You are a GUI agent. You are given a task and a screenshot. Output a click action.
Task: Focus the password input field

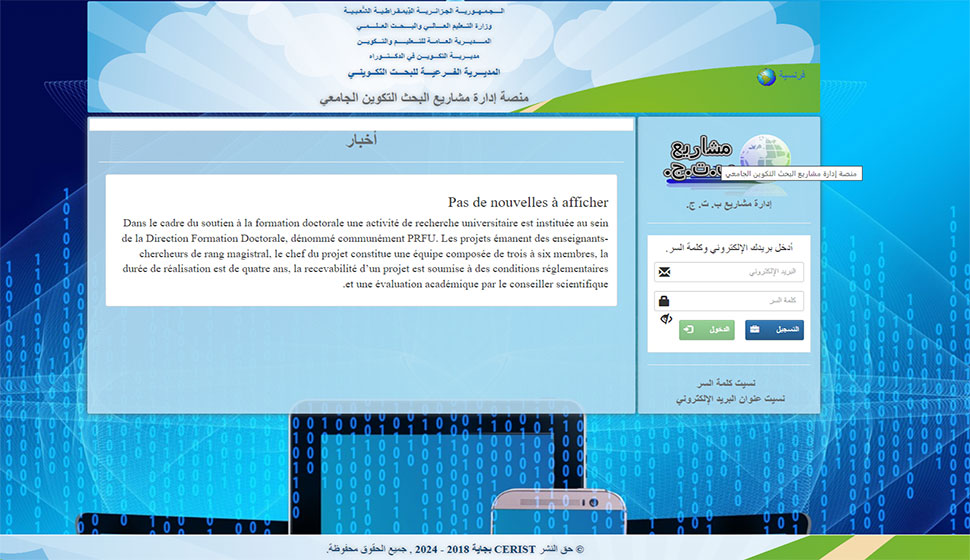729,301
